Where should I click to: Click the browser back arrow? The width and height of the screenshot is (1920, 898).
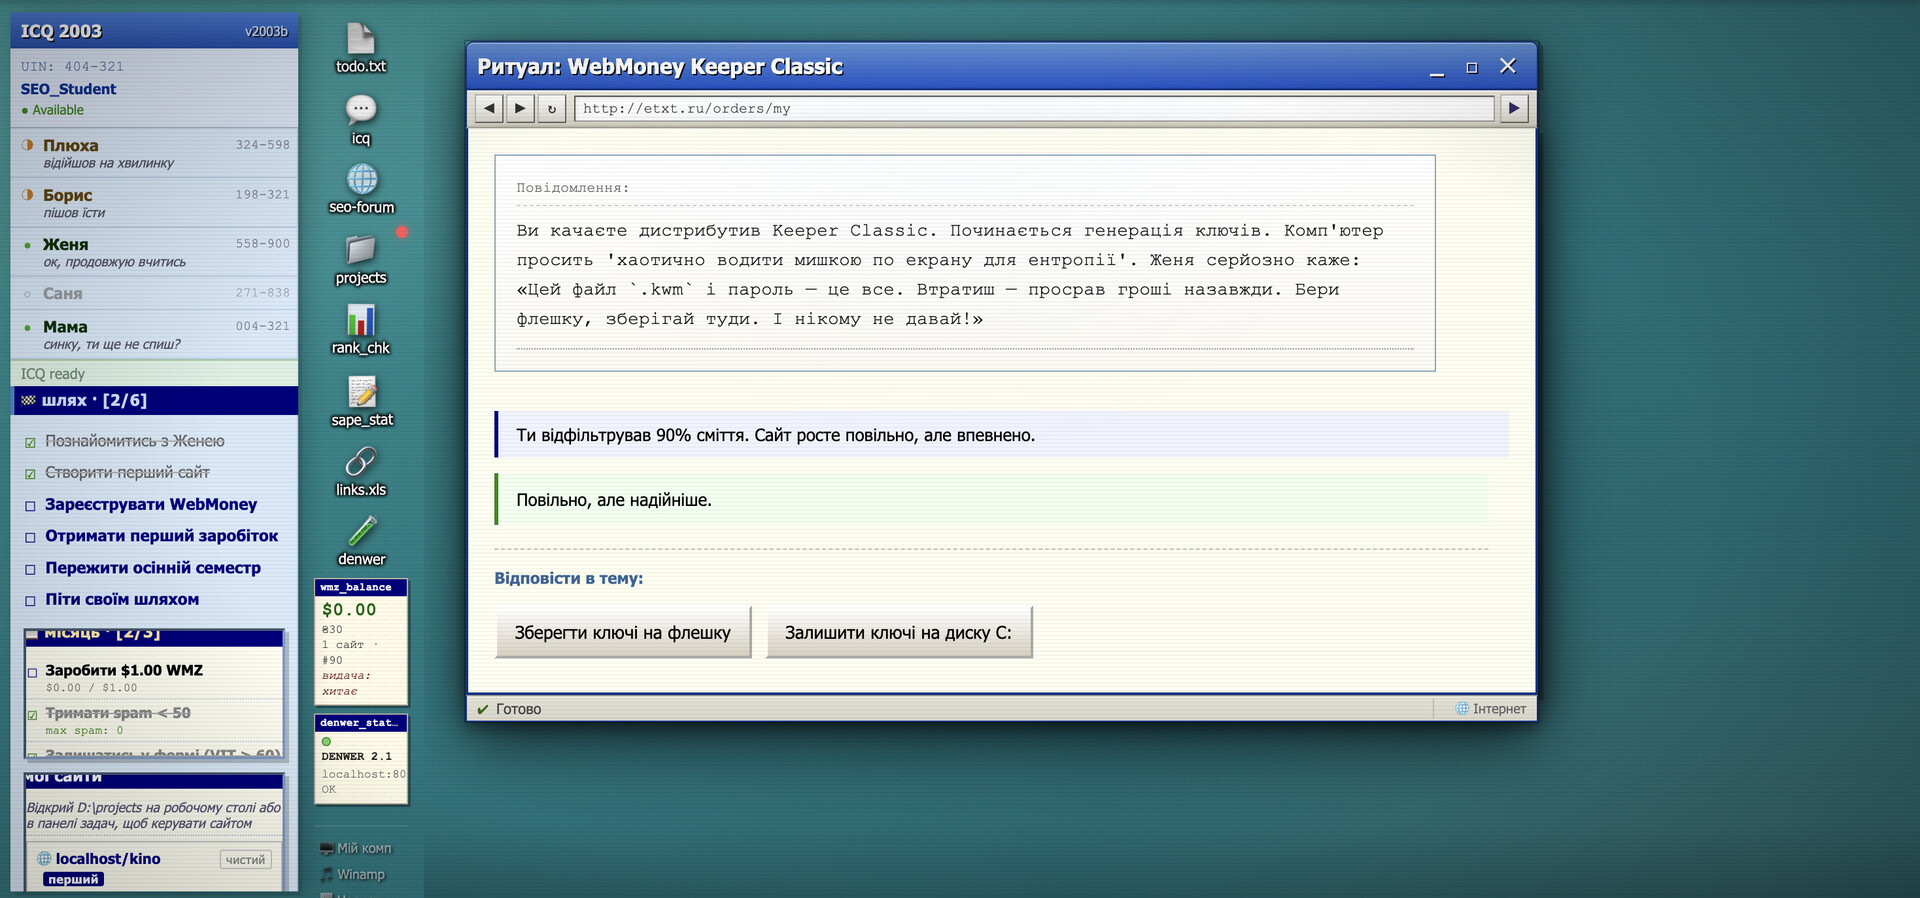489,108
